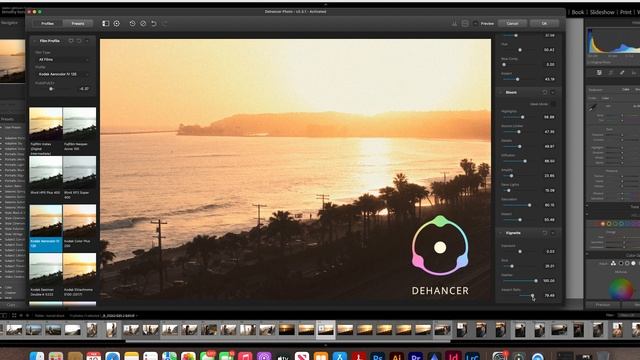Toggle the checkbox under the Bloom header
This screenshot has height=360, width=640.
pyautogui.click(x=553, y=104)
